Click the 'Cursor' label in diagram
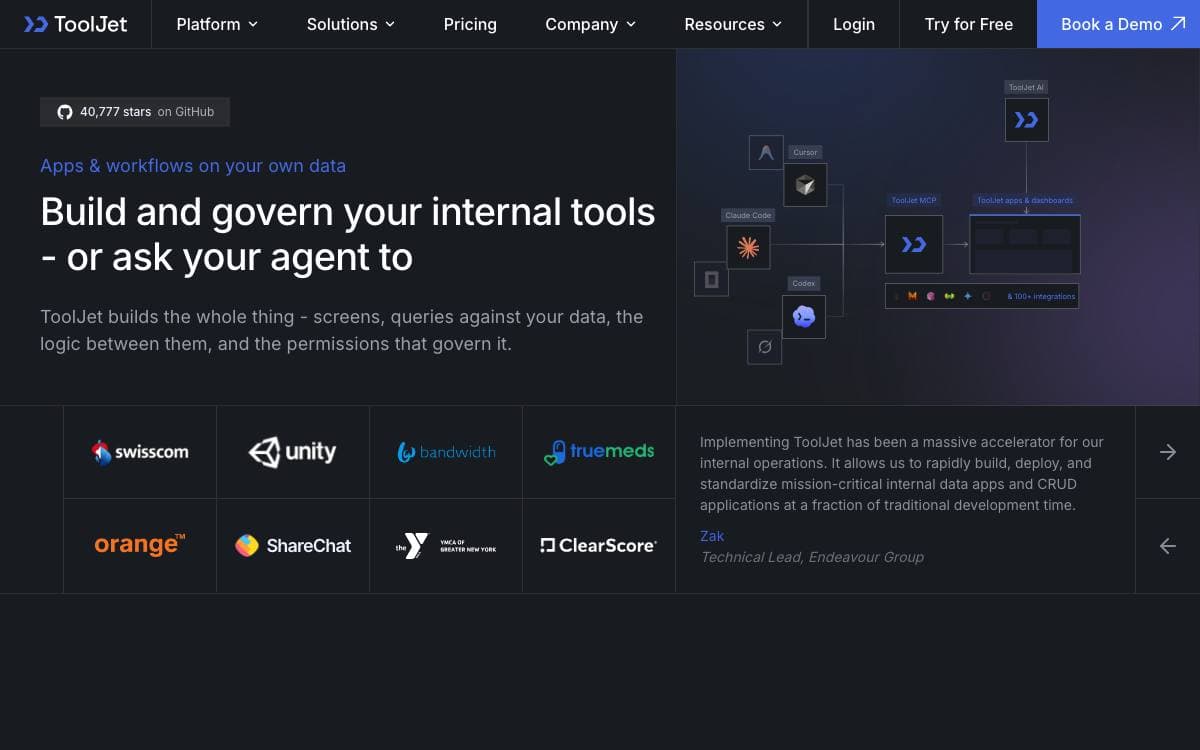 (x=805, y=152)
